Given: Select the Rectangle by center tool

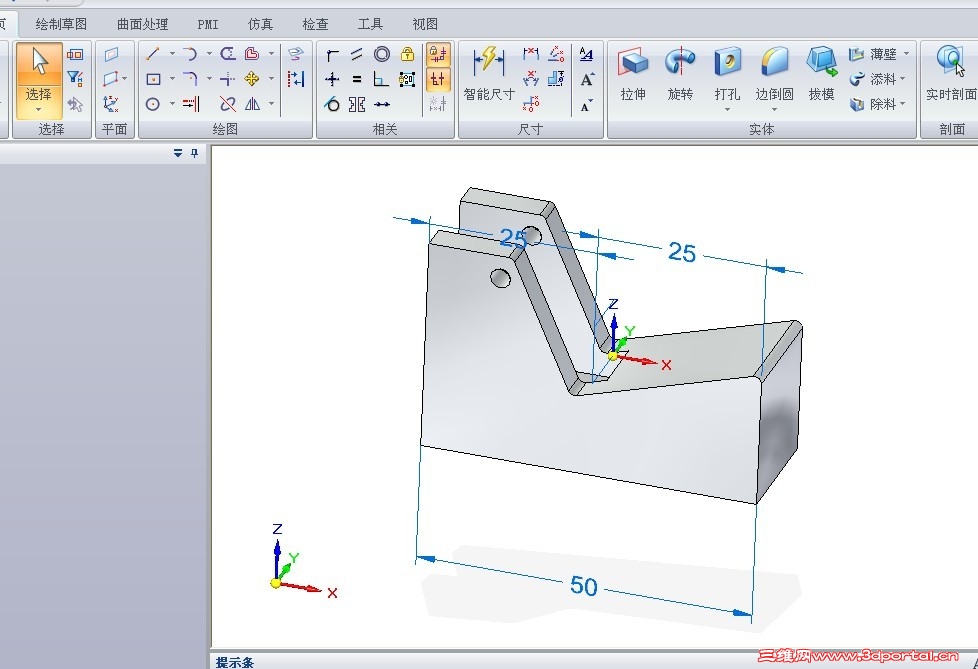Looking at the screenshot, I should (x=153, y=79).
